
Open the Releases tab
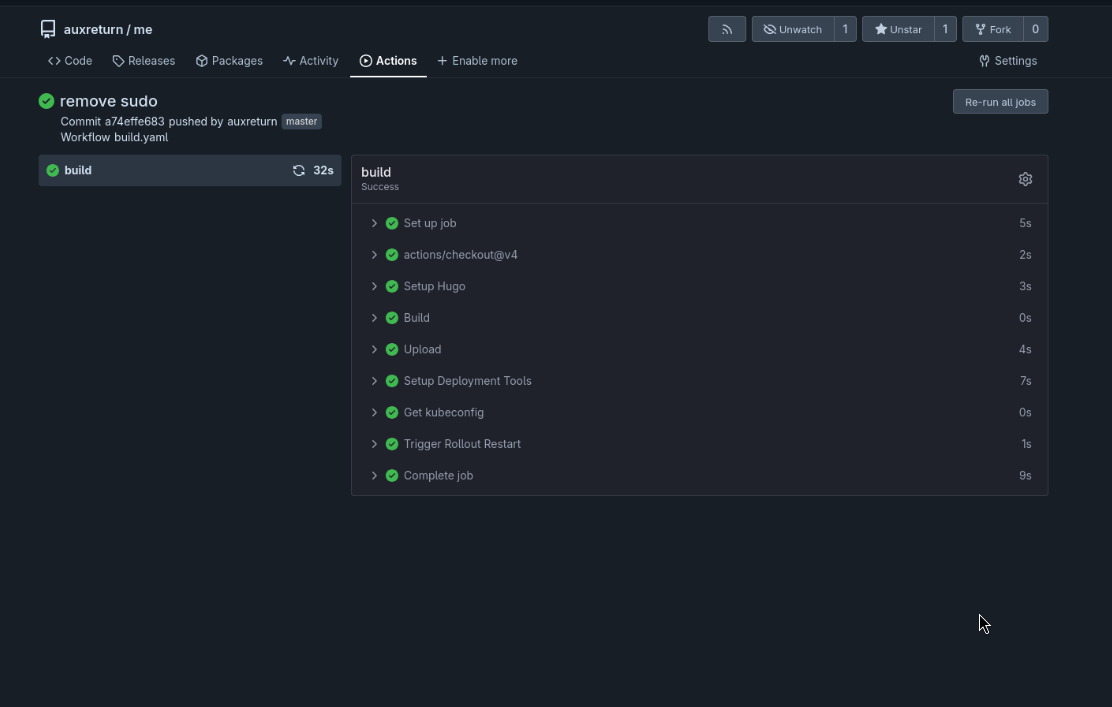143,61
